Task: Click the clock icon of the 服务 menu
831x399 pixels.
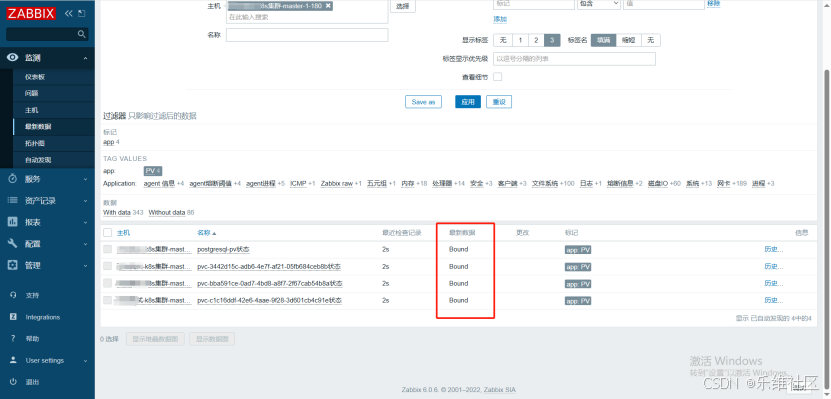Action: point(13,179)
